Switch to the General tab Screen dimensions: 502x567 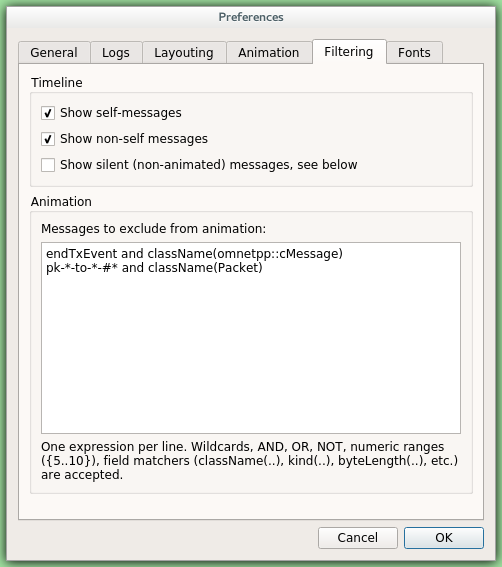(54, 52)
